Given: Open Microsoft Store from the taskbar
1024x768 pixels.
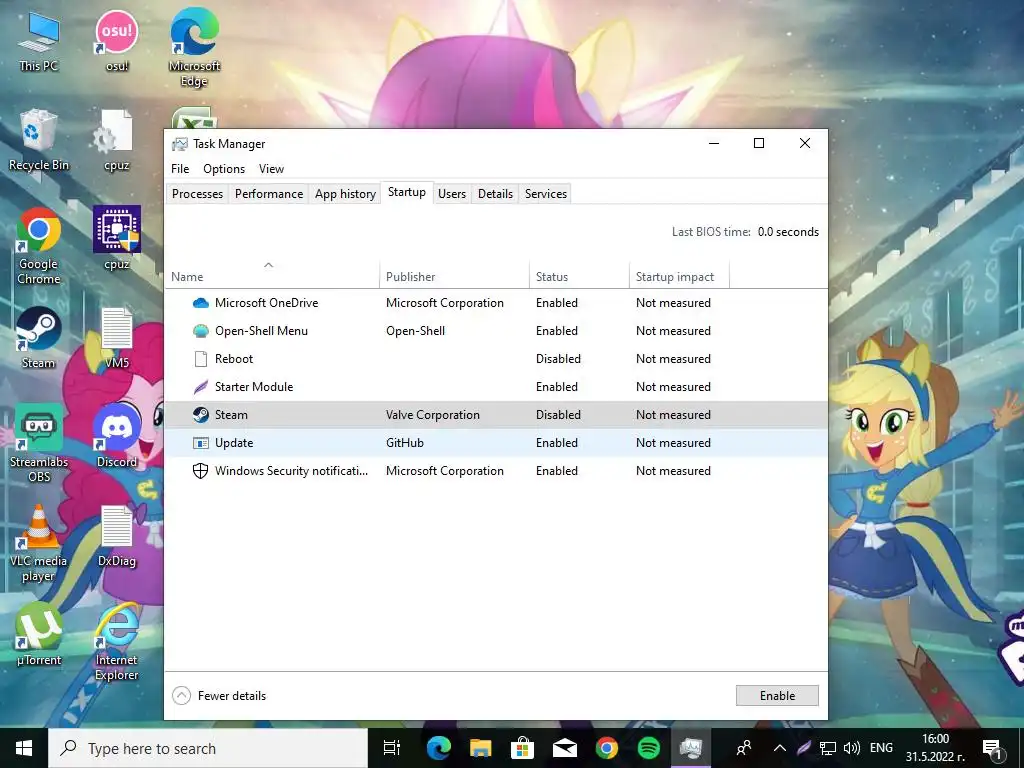Looking at the screenshot, I should (x=522, y=748).
